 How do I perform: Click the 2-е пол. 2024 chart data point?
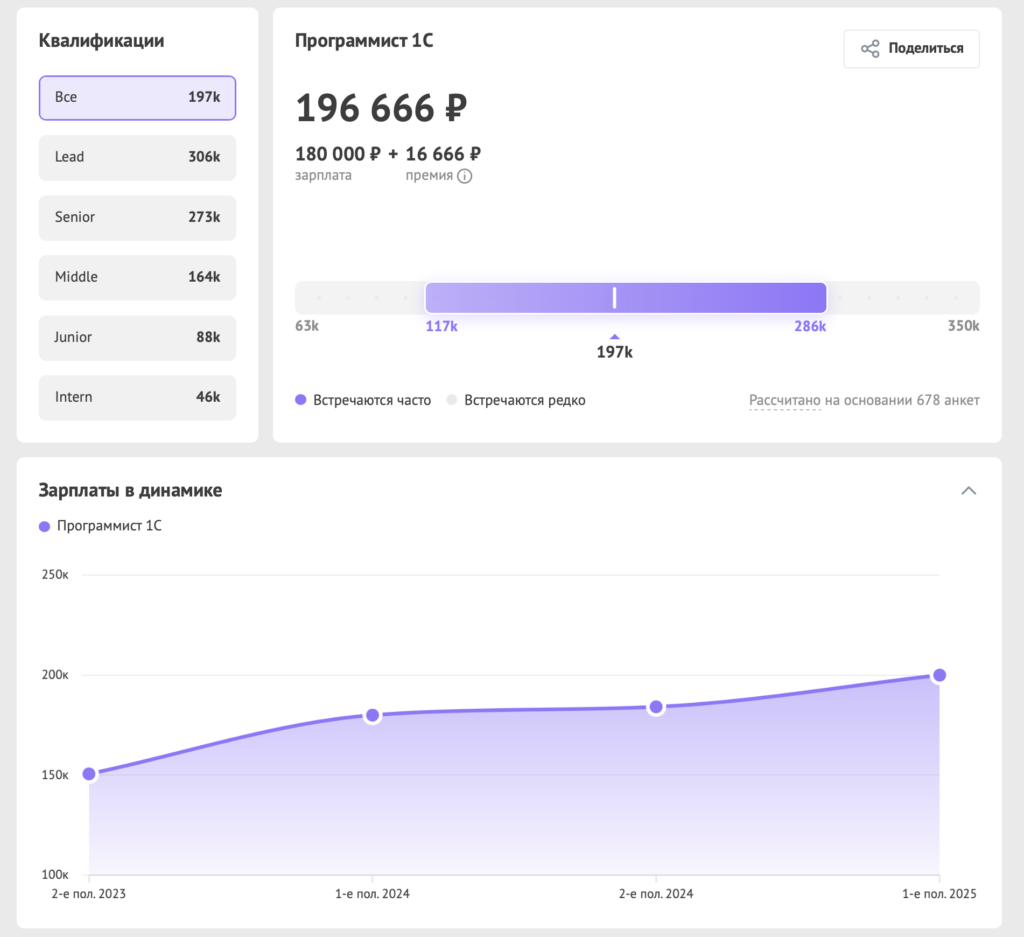[656, 707]
